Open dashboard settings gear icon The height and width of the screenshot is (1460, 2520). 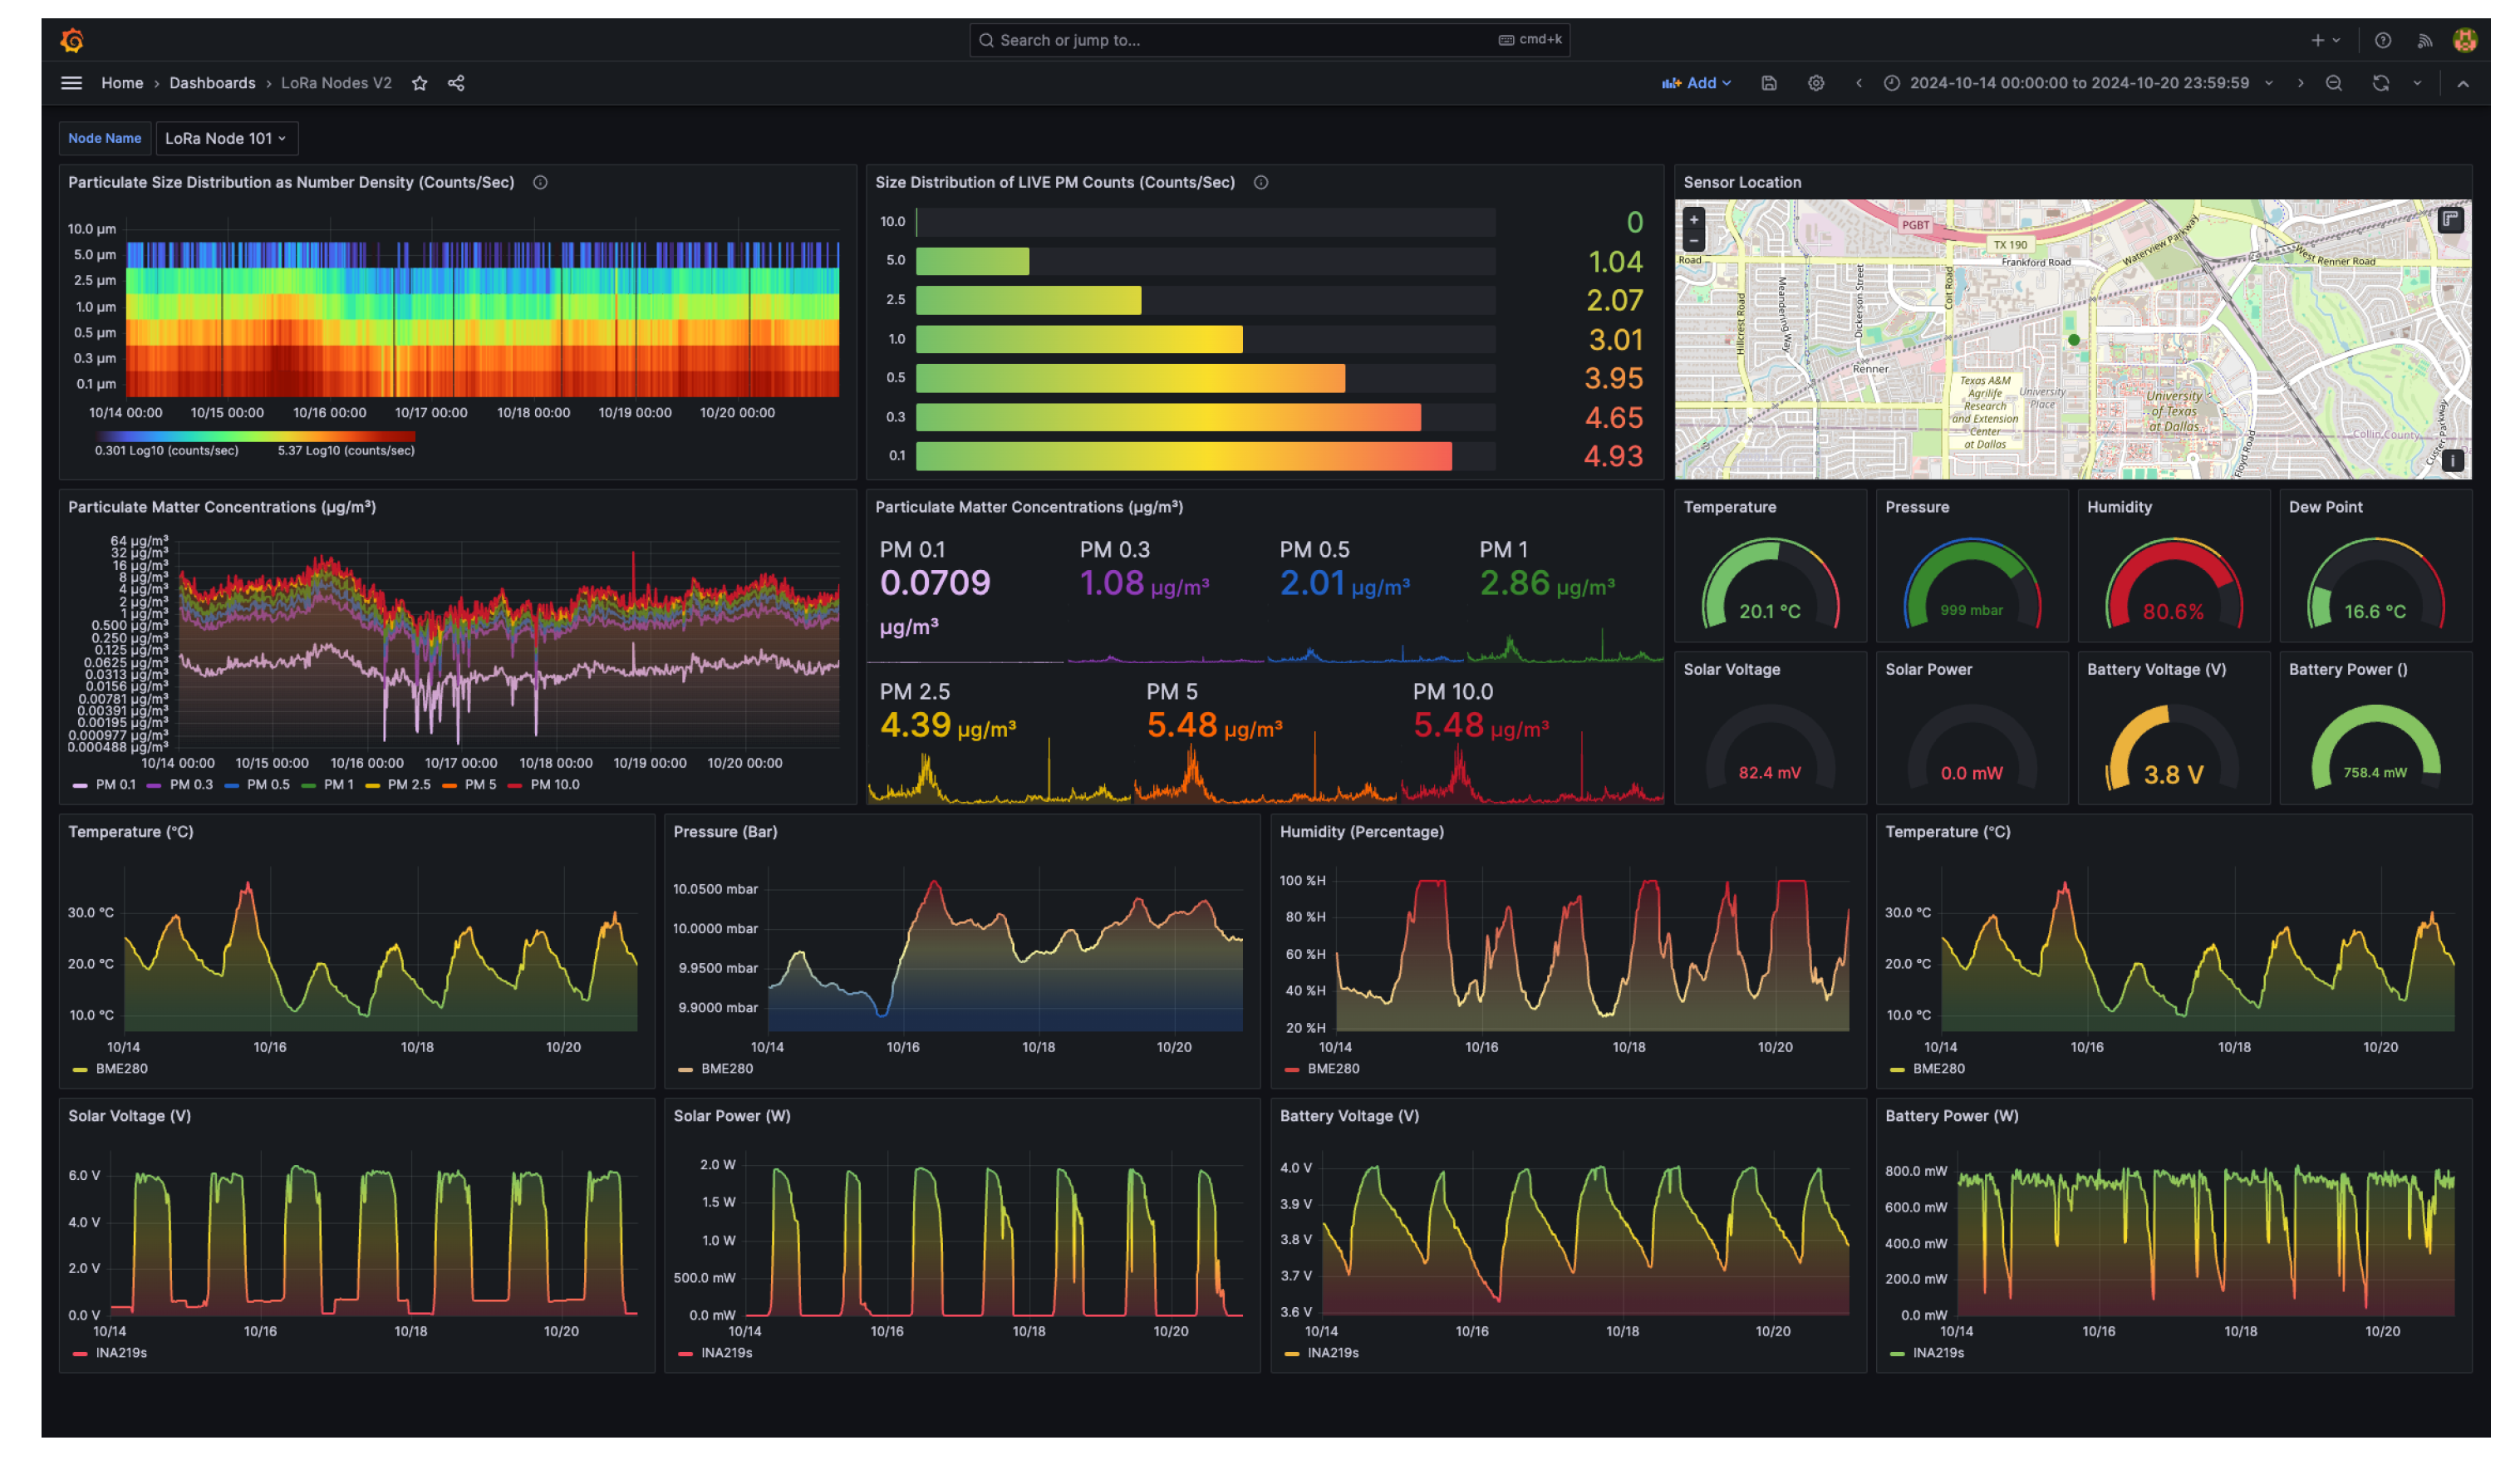pyautogui.click(x=1816, y=83)
